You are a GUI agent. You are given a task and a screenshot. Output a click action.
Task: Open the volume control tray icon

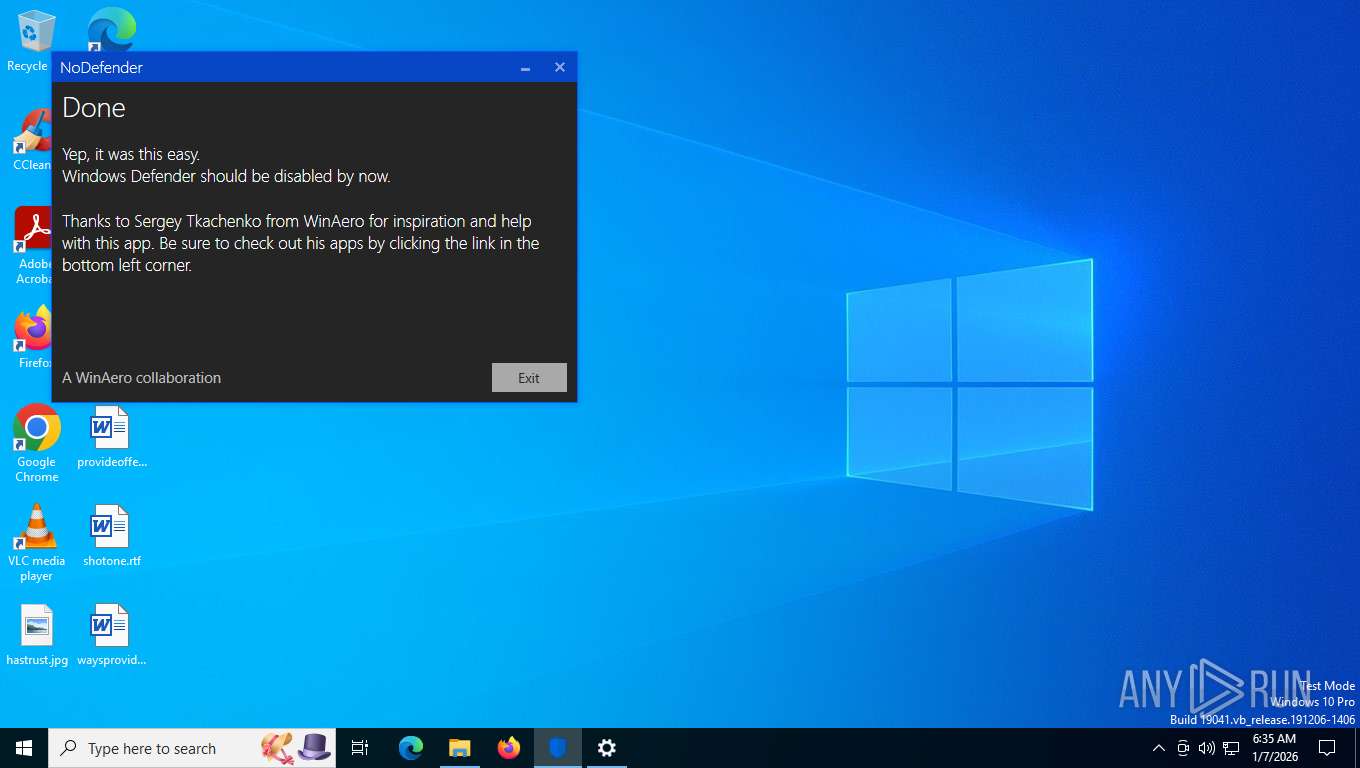click(x=1206, y=748)
